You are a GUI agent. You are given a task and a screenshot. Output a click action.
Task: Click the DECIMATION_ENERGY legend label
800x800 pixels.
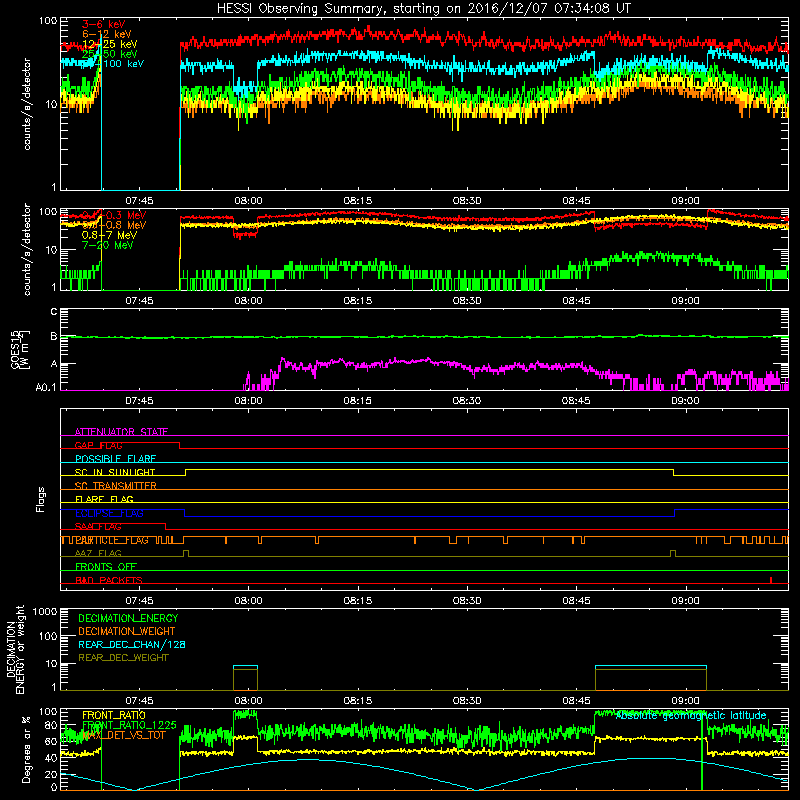coord(128,618)
